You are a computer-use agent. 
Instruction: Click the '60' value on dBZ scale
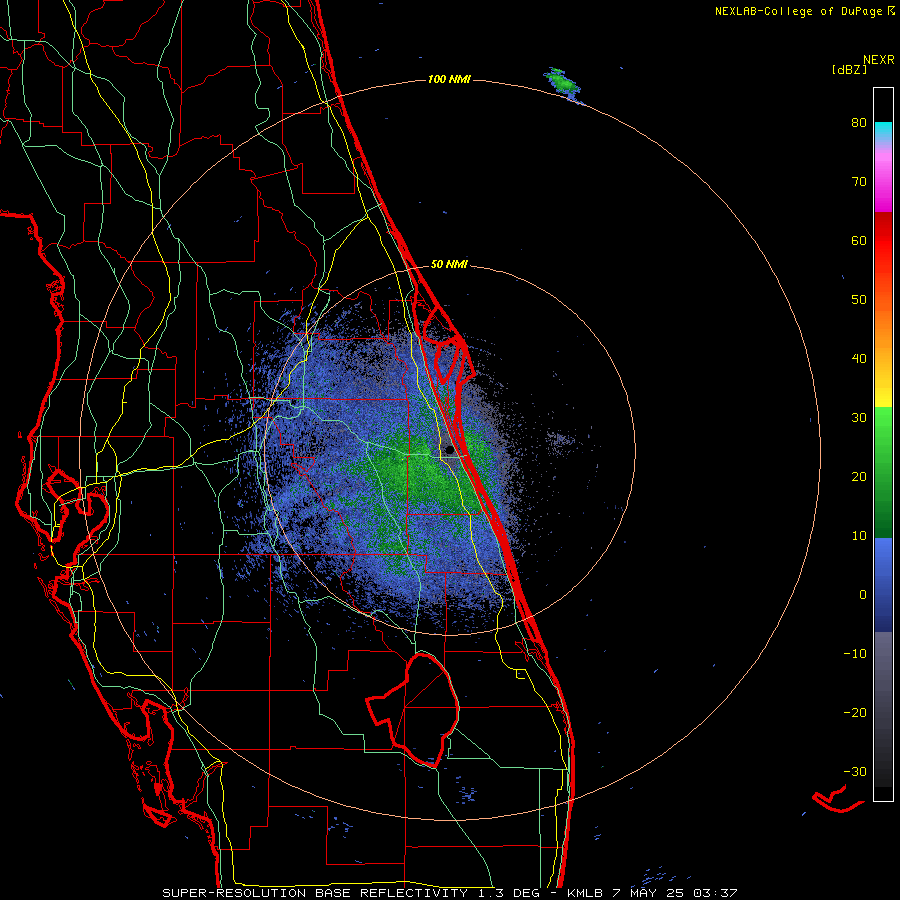[x=859, y=240]
